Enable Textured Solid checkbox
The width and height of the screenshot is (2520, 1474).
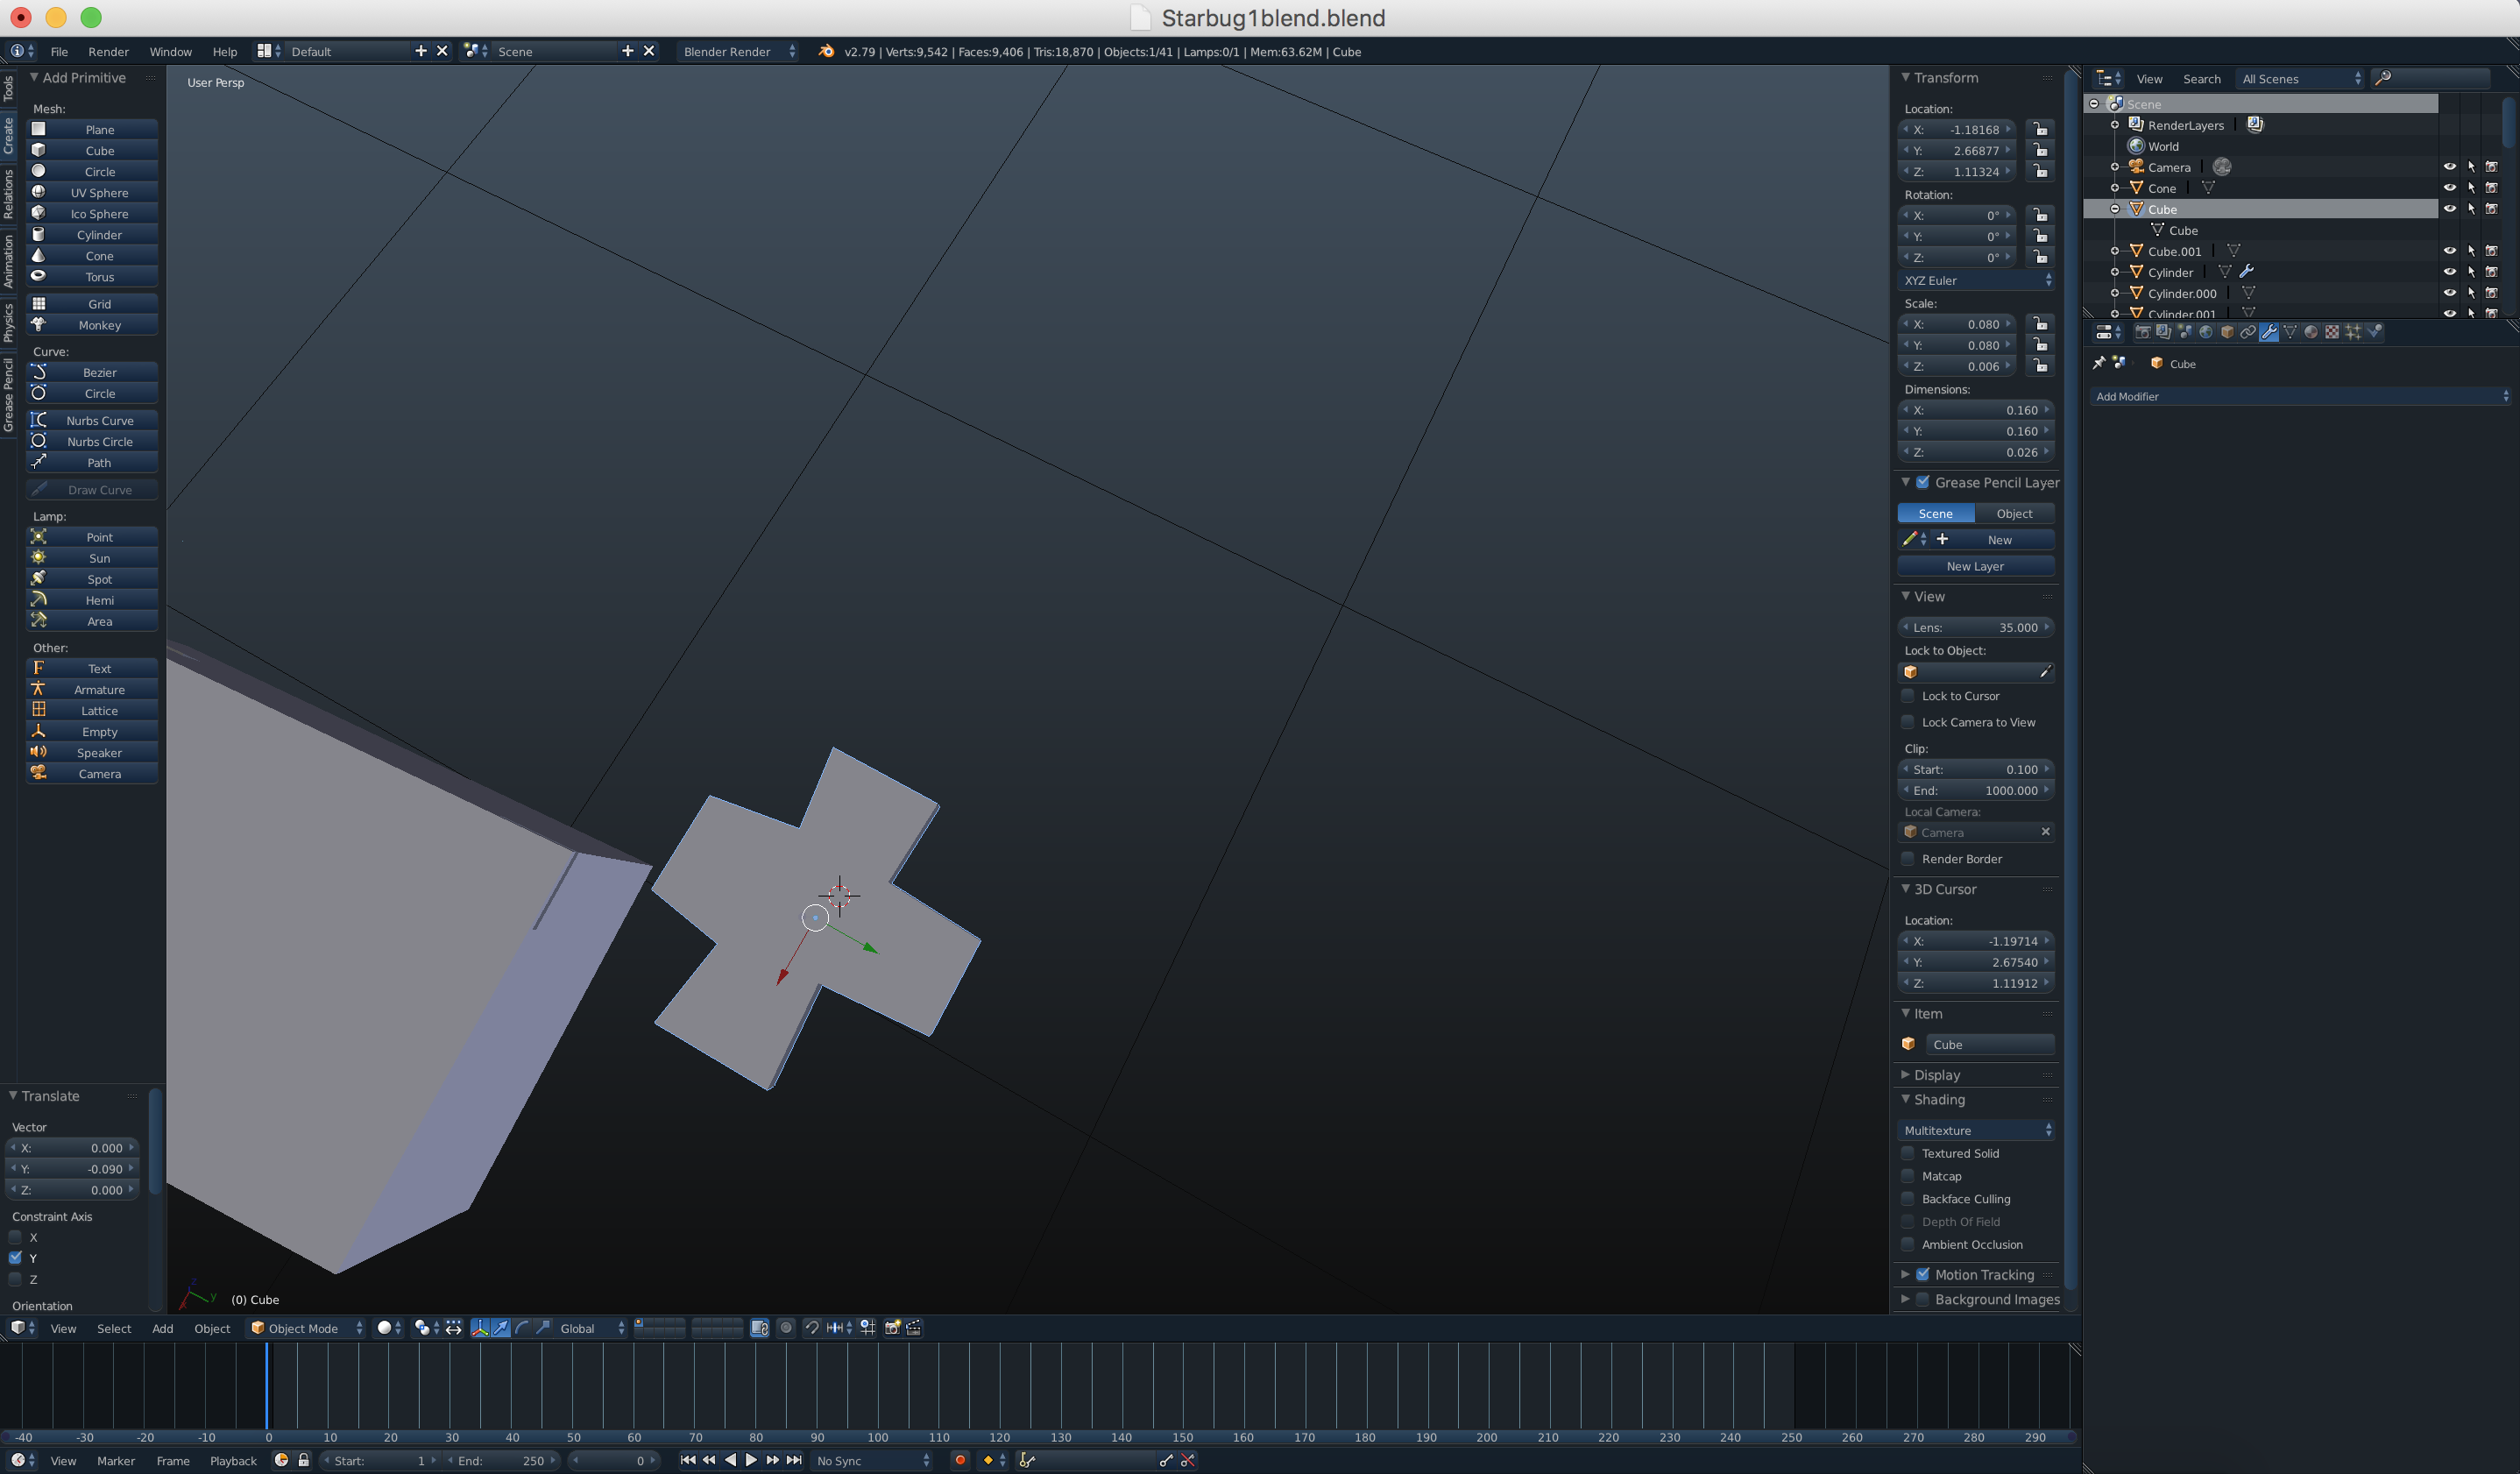coord(1908,1153)
